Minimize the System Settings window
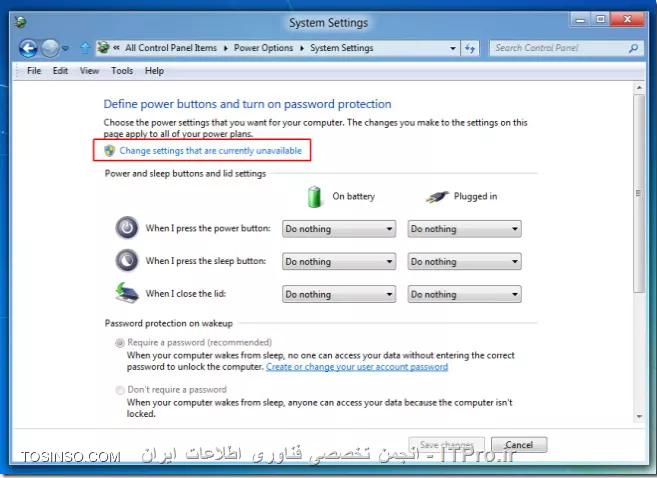657x478 pixels. 580,20
